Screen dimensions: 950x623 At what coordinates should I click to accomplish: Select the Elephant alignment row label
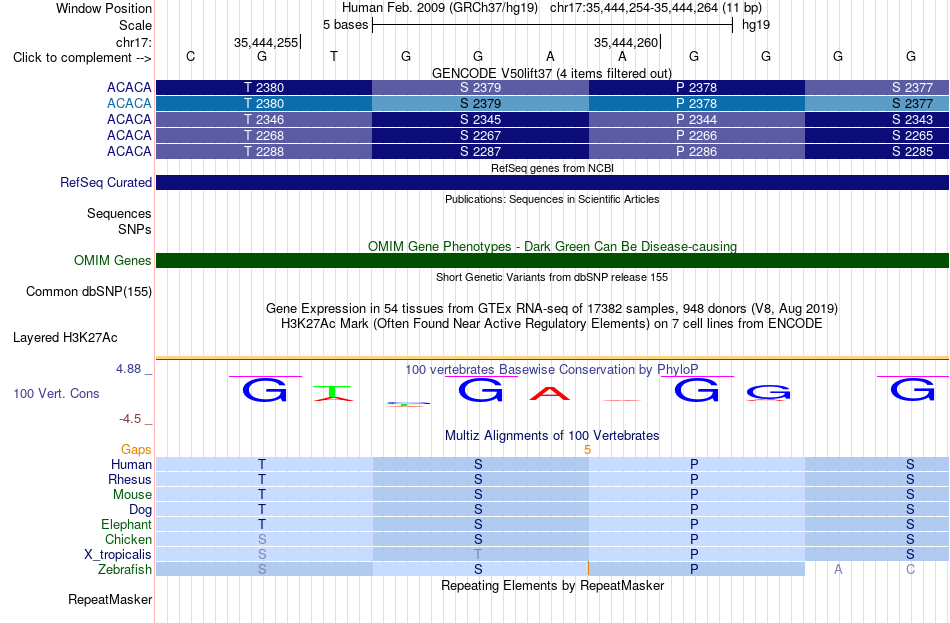coord(126,524)
